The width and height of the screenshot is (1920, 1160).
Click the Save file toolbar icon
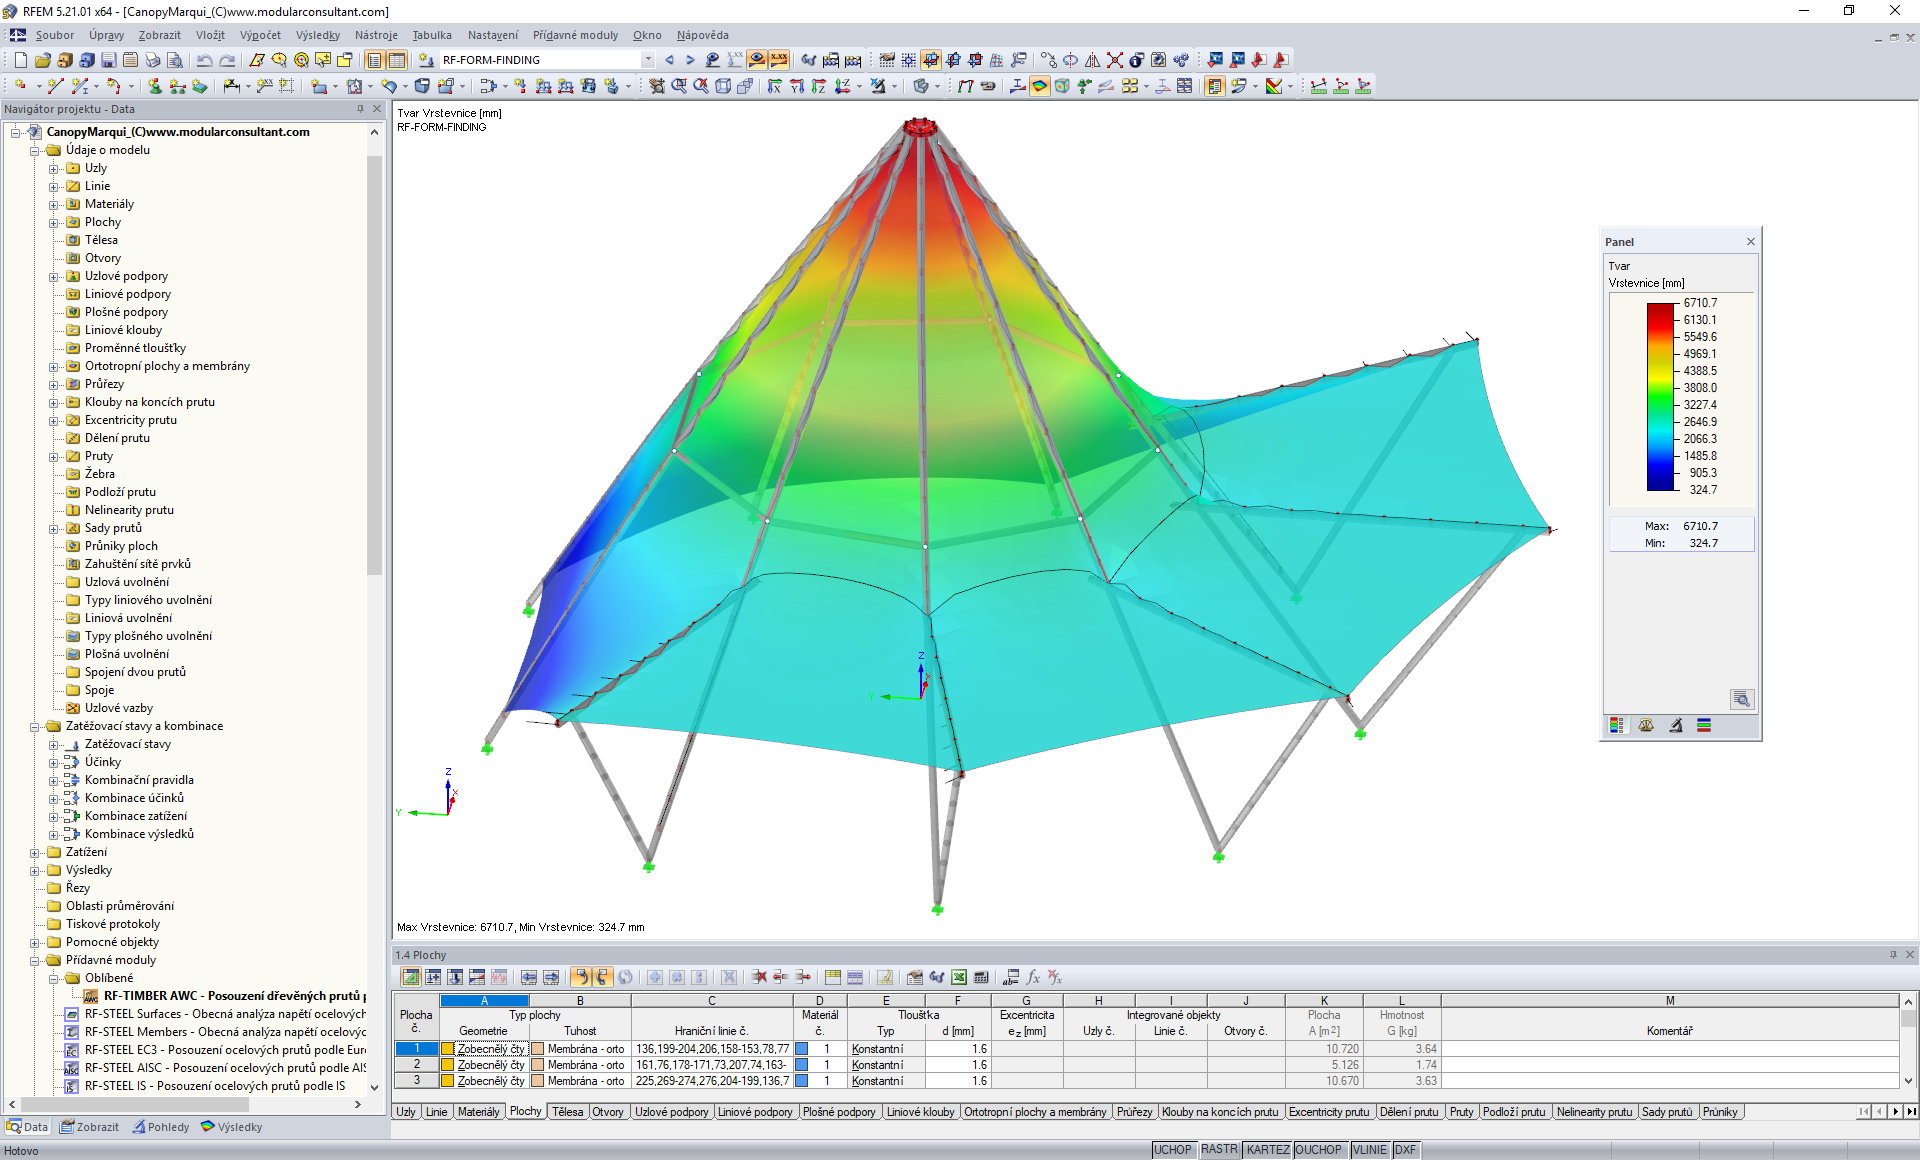click(x=109, y=60)
